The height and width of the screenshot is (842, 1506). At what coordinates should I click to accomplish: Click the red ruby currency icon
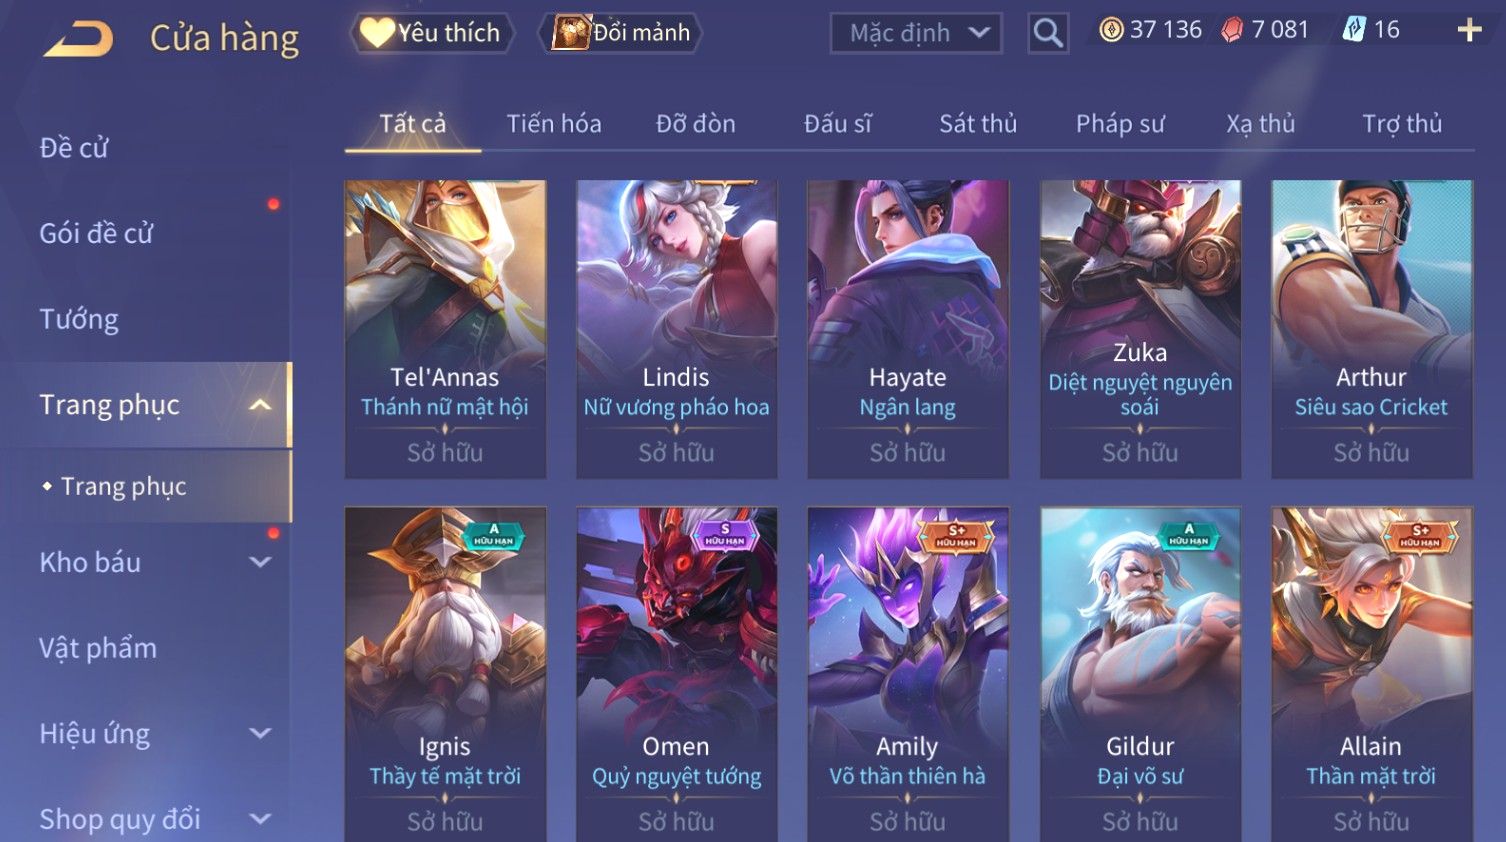pos(1233,30)
